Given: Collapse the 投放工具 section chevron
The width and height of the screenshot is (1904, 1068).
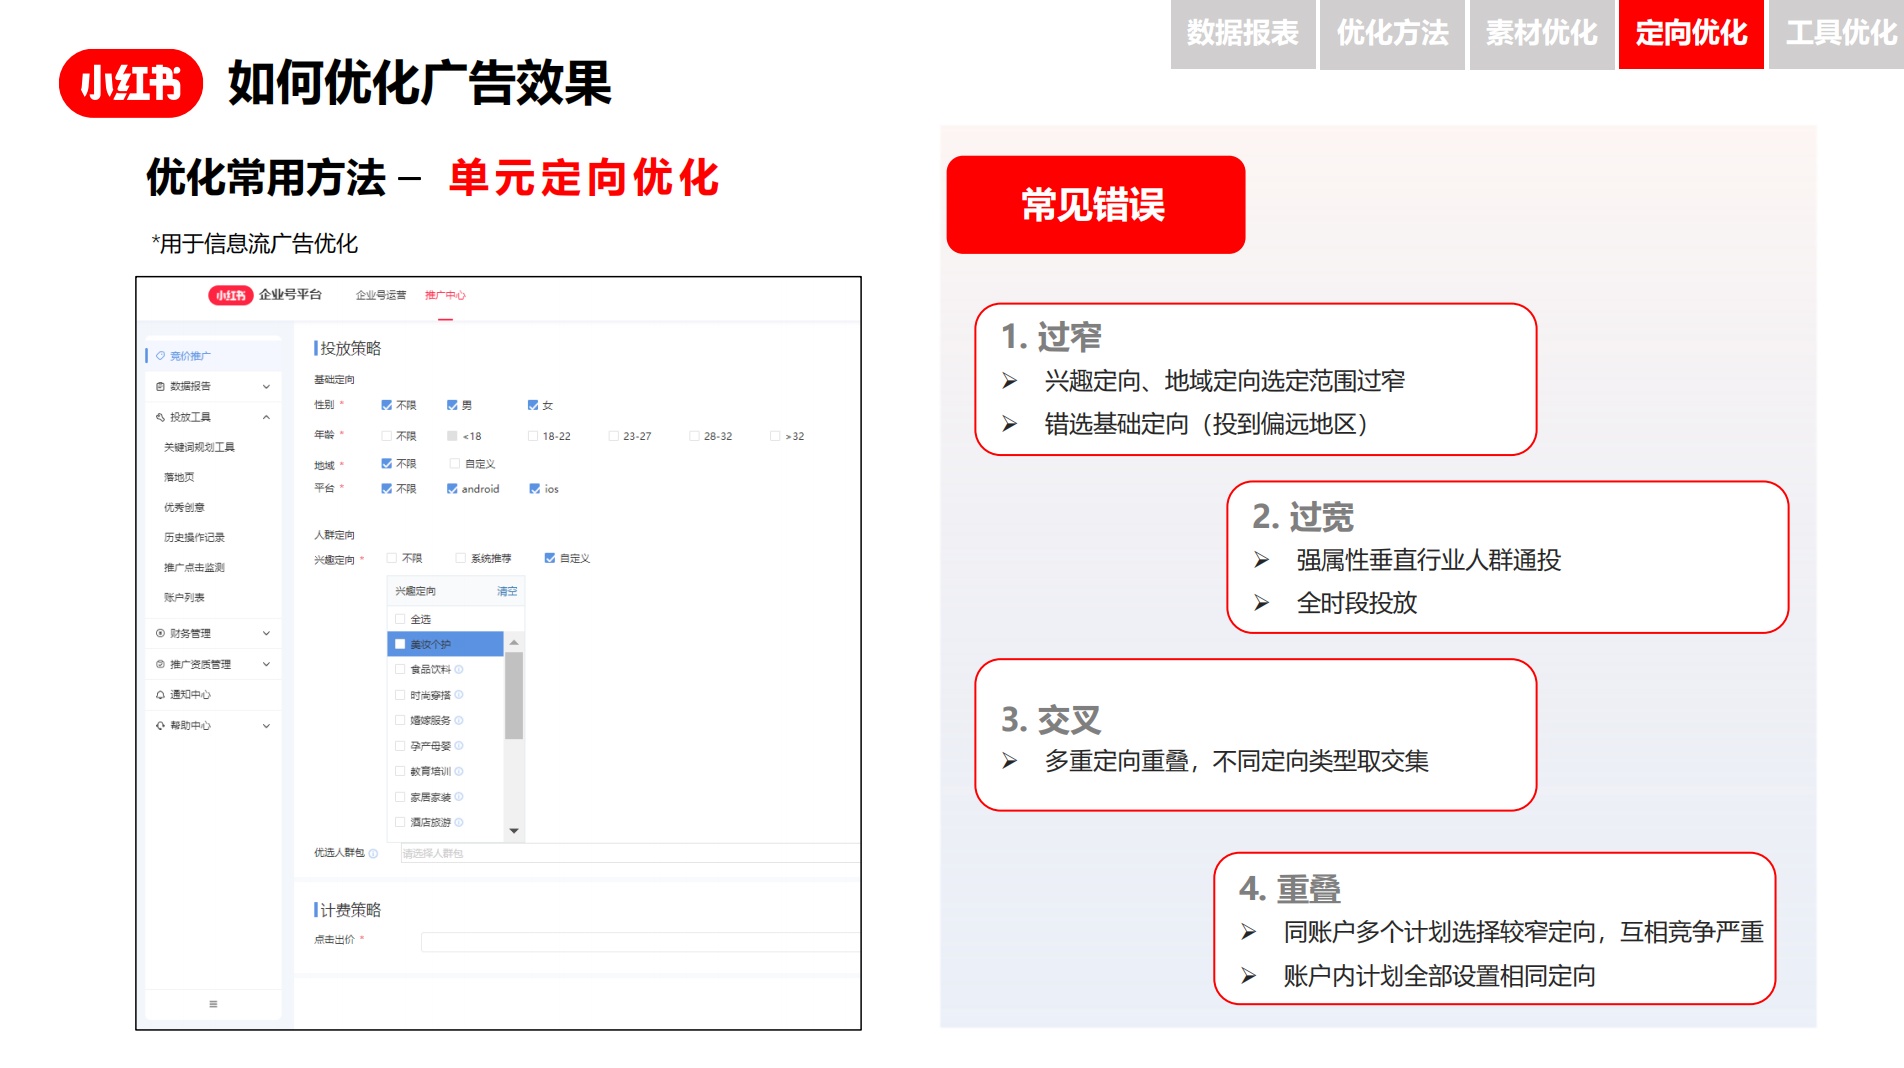Looking at the screenshot, I should coord(268,415).
